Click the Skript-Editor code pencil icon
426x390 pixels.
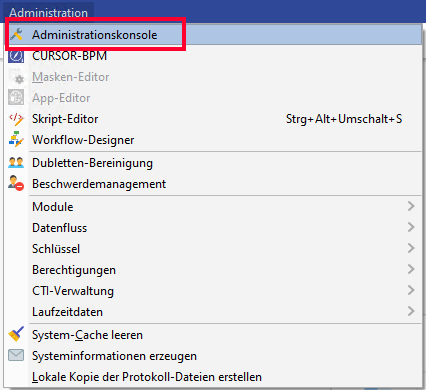(16, 119)
